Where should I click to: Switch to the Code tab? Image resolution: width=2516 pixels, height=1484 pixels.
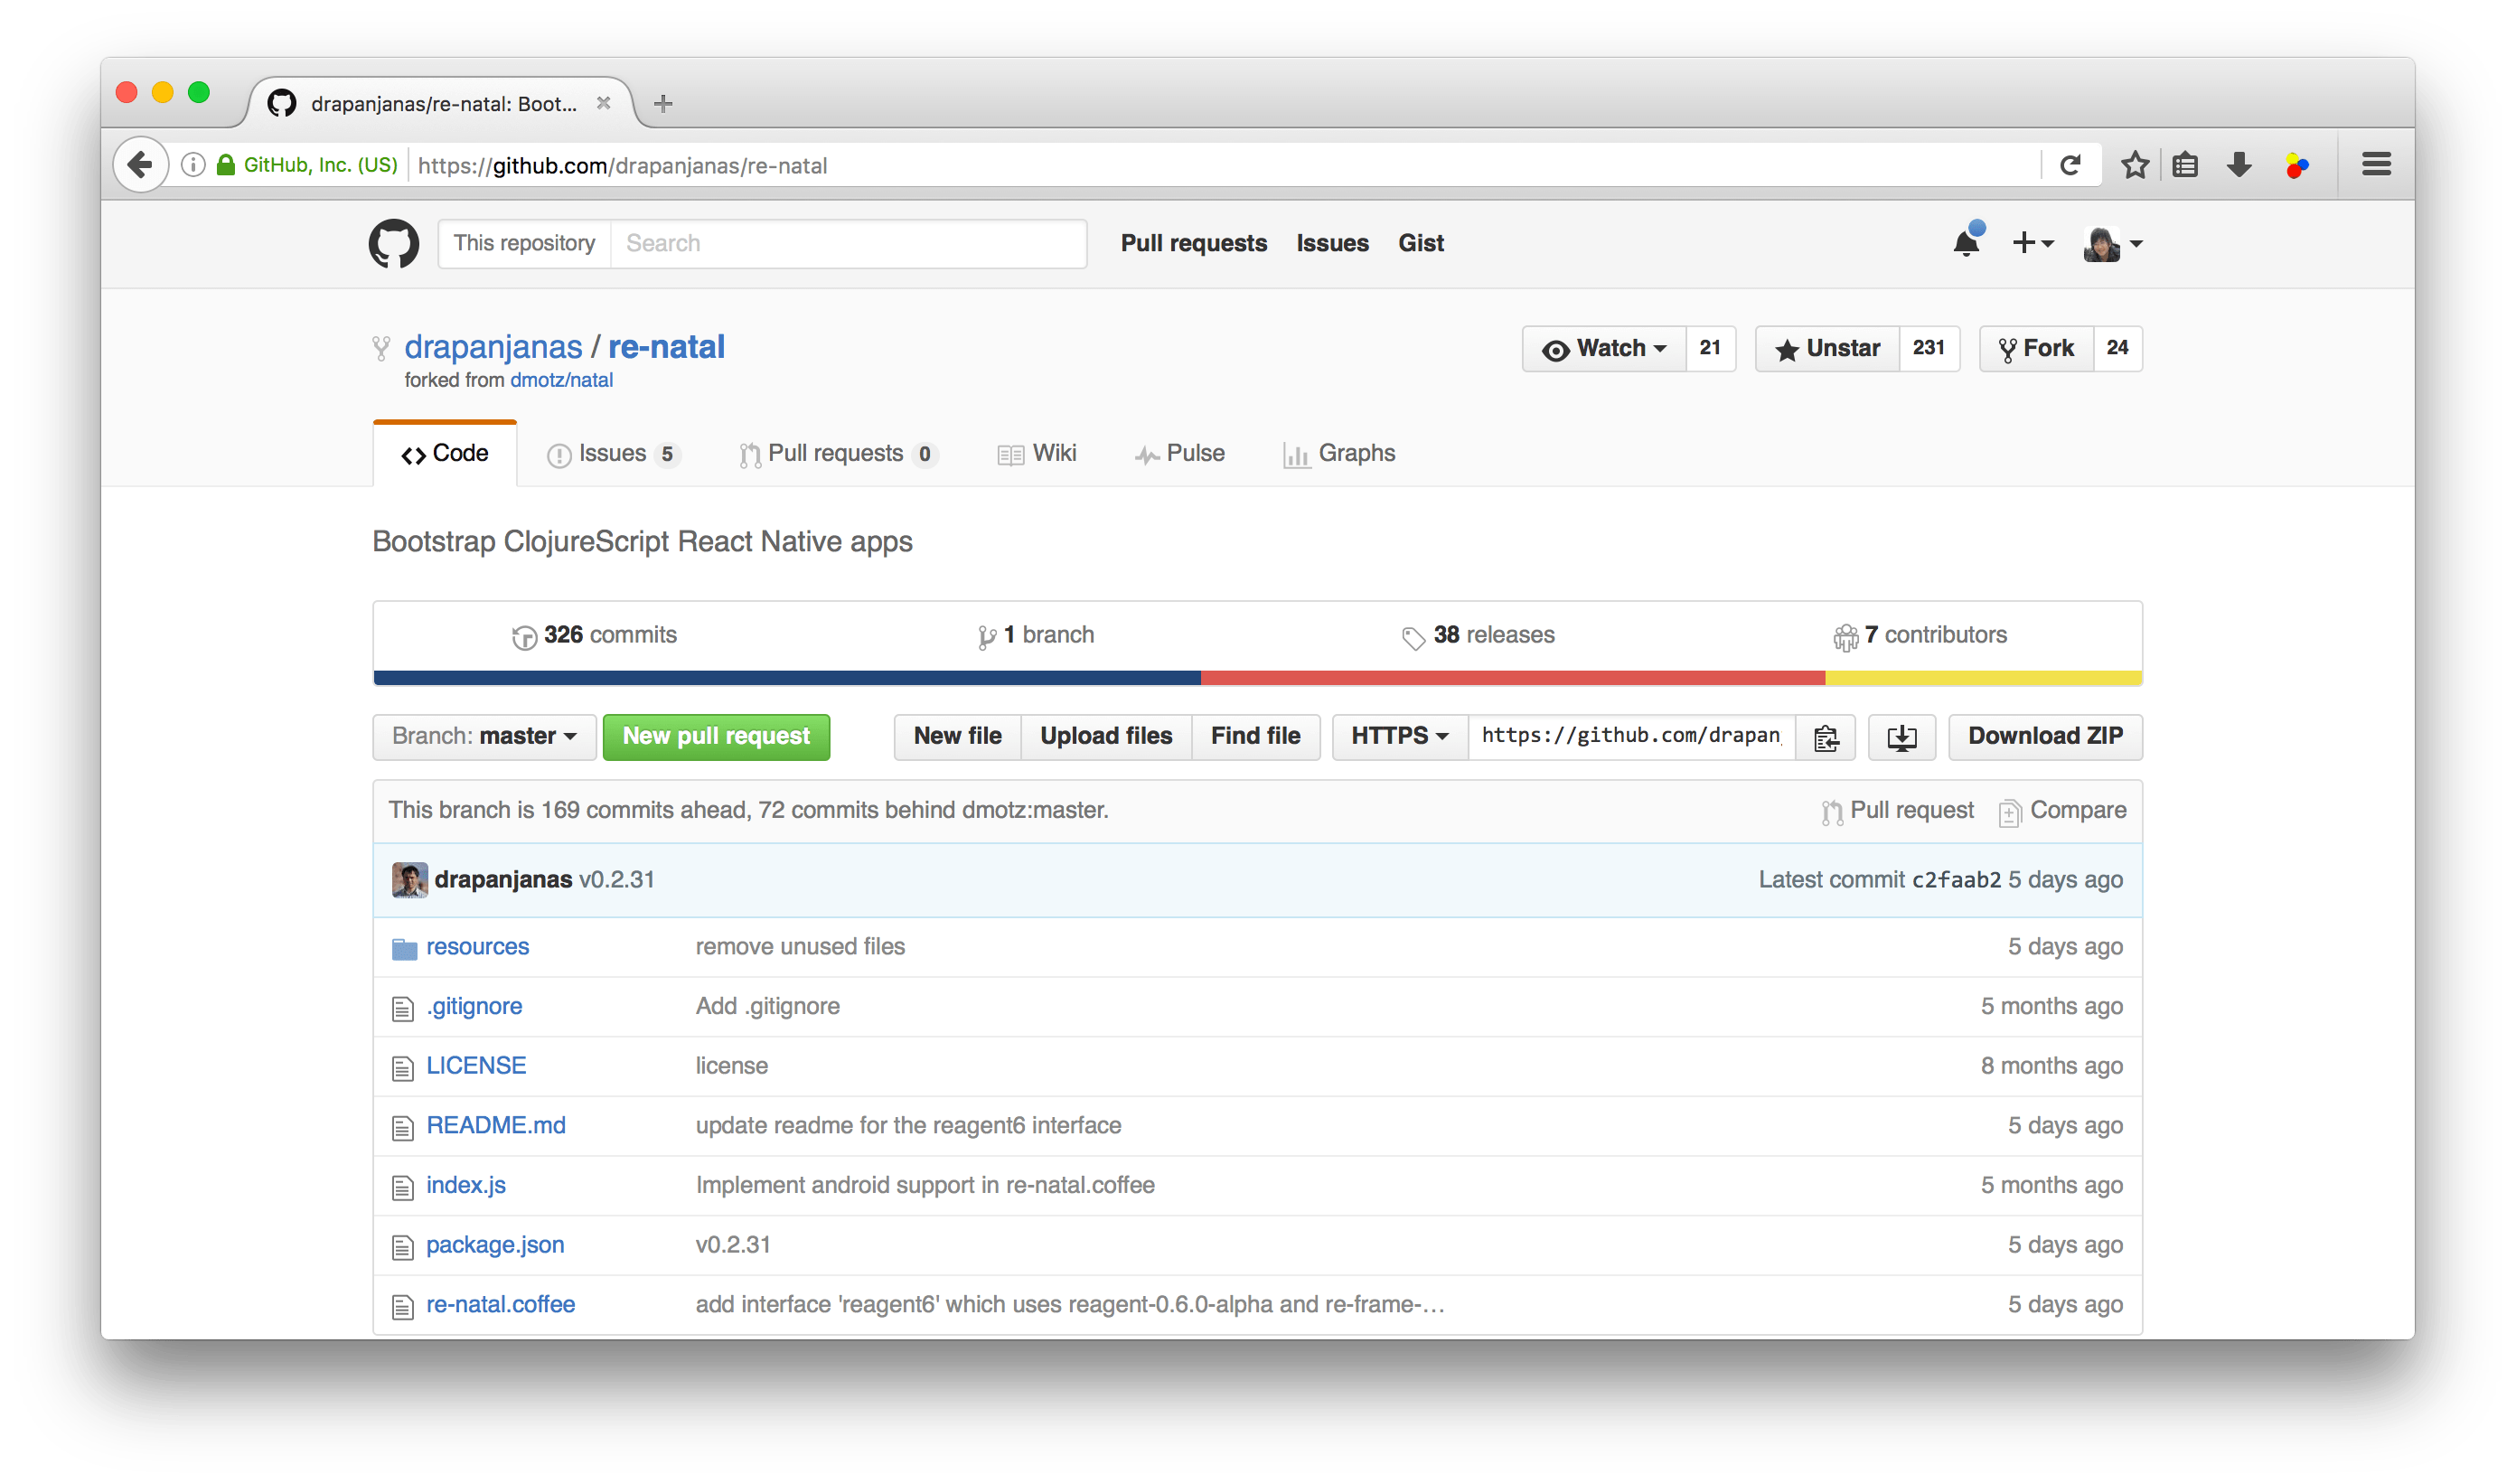[x=445, y=453]
